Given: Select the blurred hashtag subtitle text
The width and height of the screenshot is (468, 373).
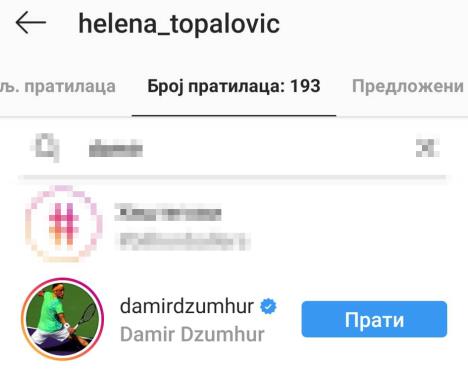Looking at the screenshot, I should pos(184,240).
